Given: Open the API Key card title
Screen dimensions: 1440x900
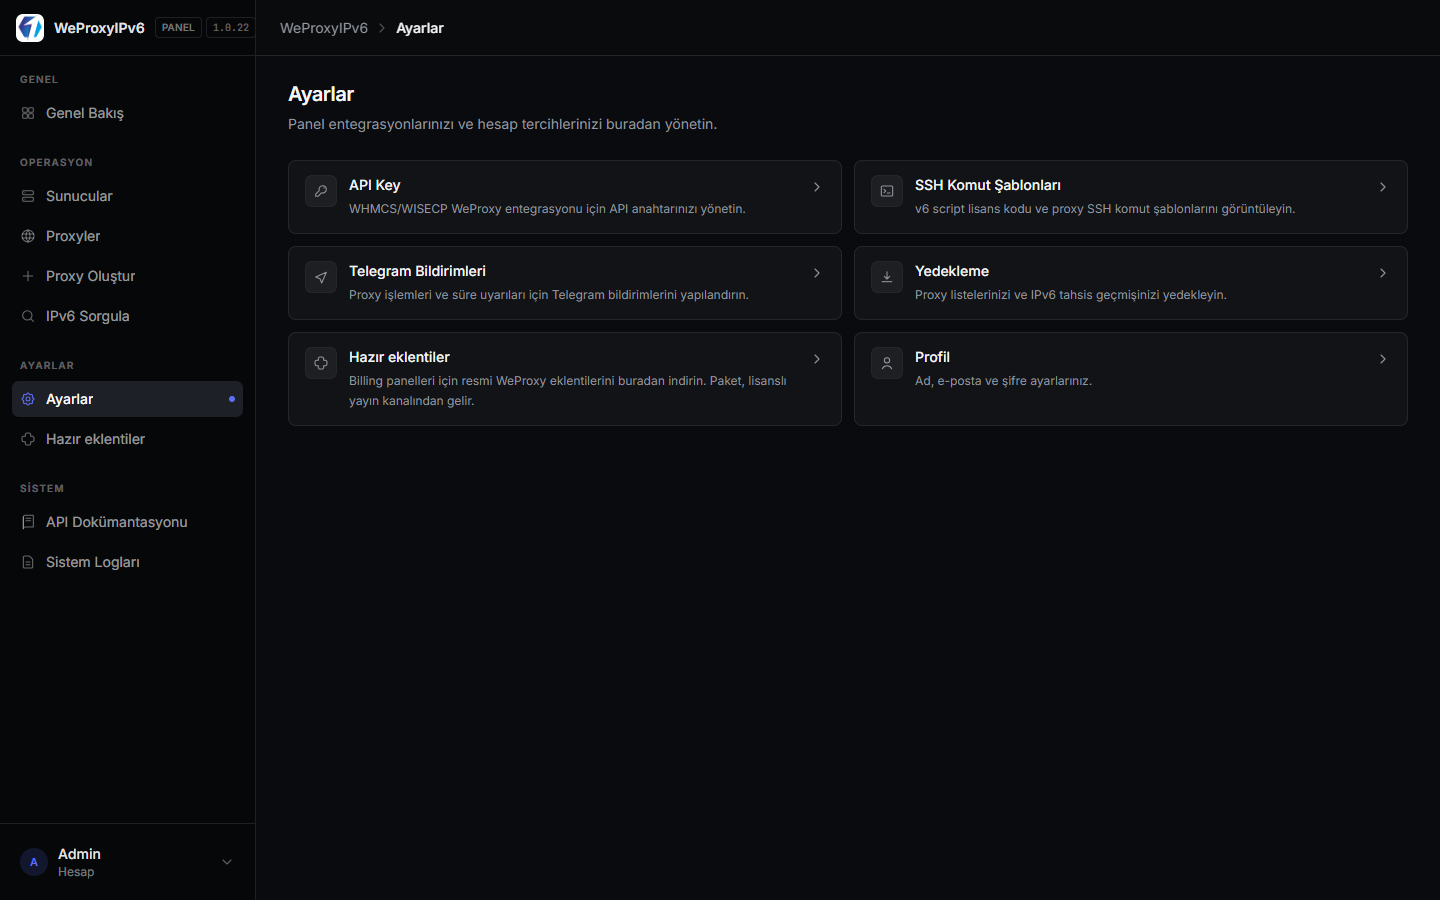Looking at the screenshot, I should [x=375, y=185].
